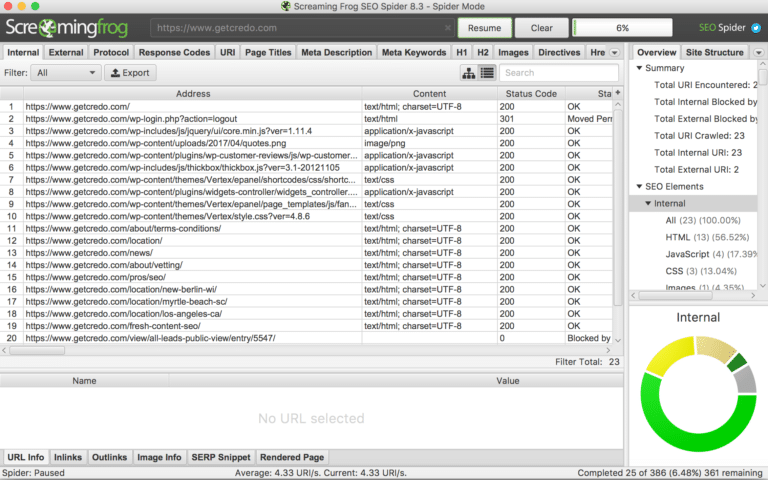768x480 pixels.
Task: Open overflow tabs dropdown arrow after Hre
Action: coord(615,52)
